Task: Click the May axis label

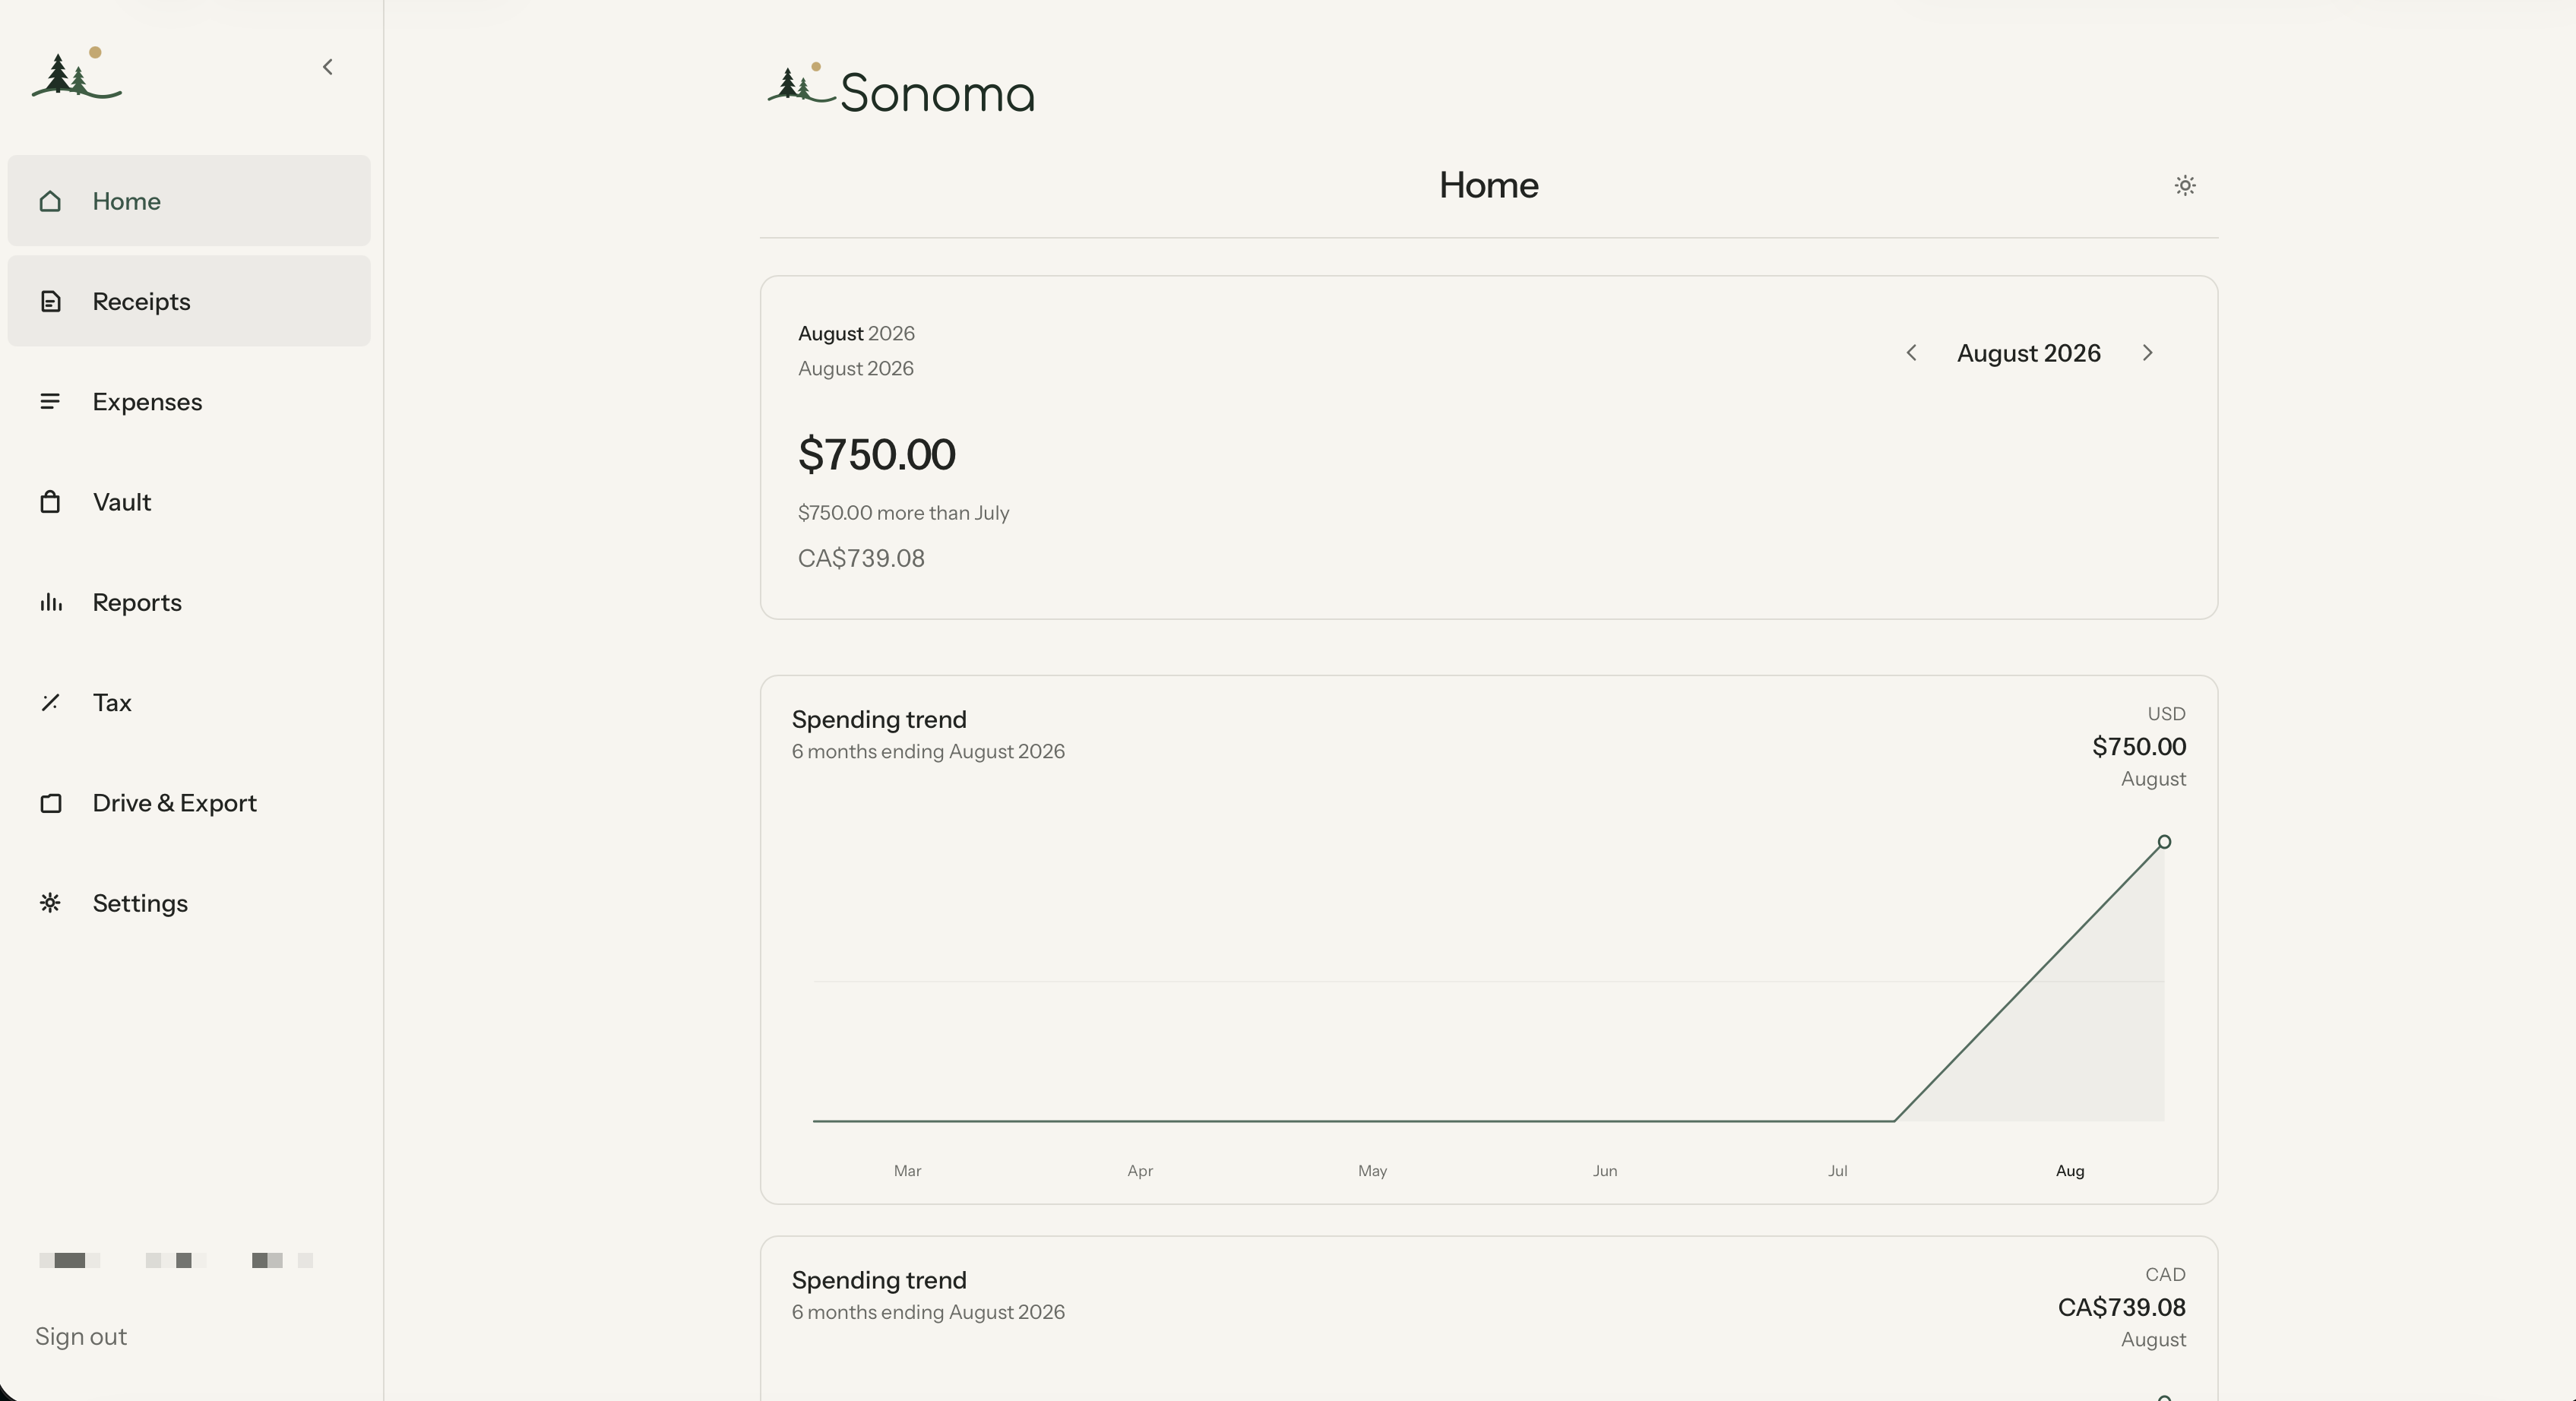Action: coord(1372,1171)
